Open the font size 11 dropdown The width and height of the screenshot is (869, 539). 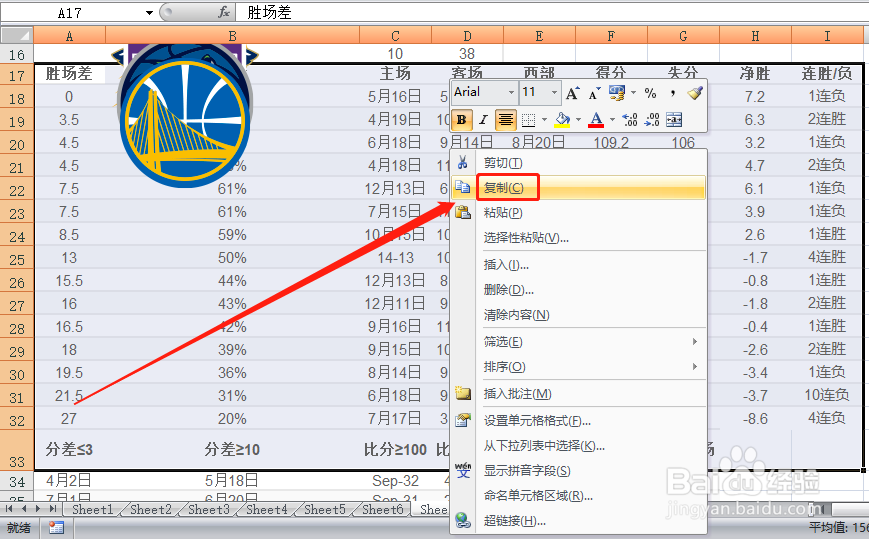coord(554,93)
